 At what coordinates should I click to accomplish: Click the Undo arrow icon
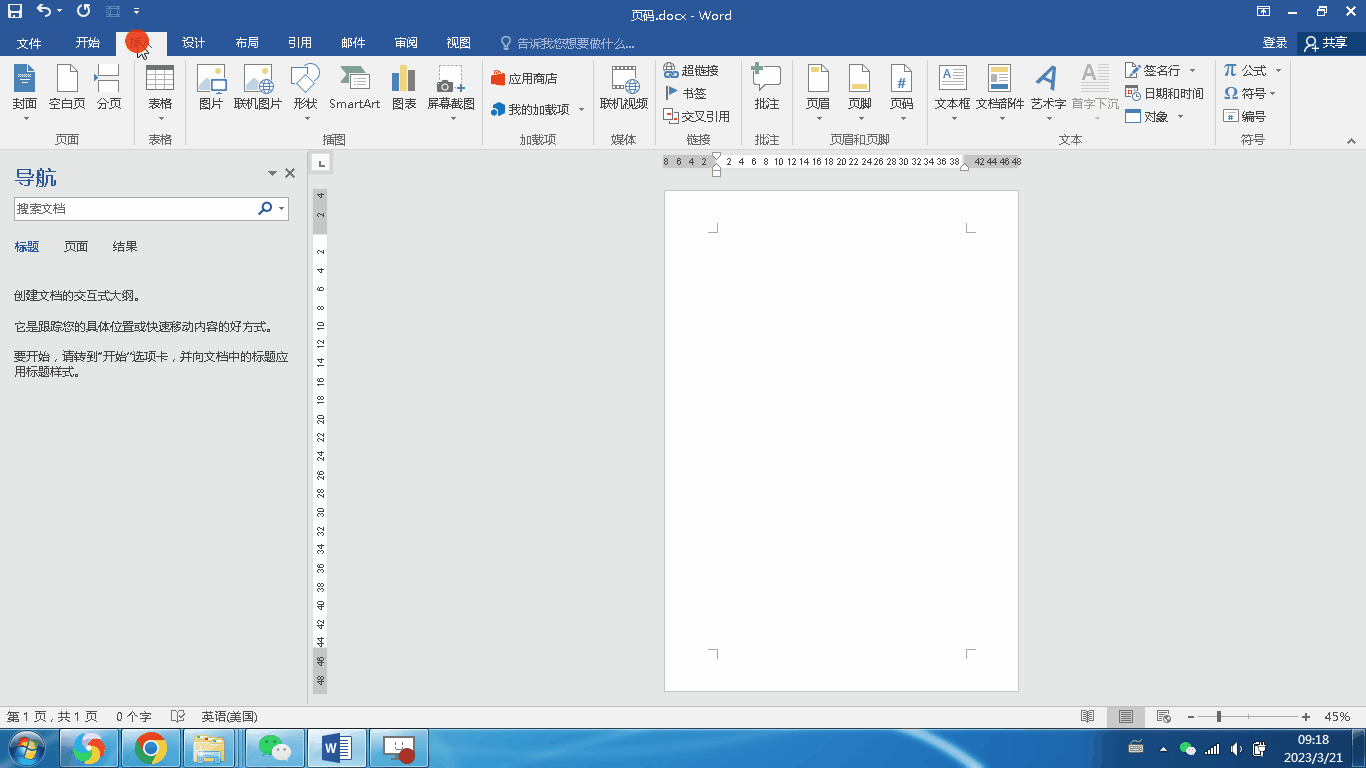tap(43, 11)
